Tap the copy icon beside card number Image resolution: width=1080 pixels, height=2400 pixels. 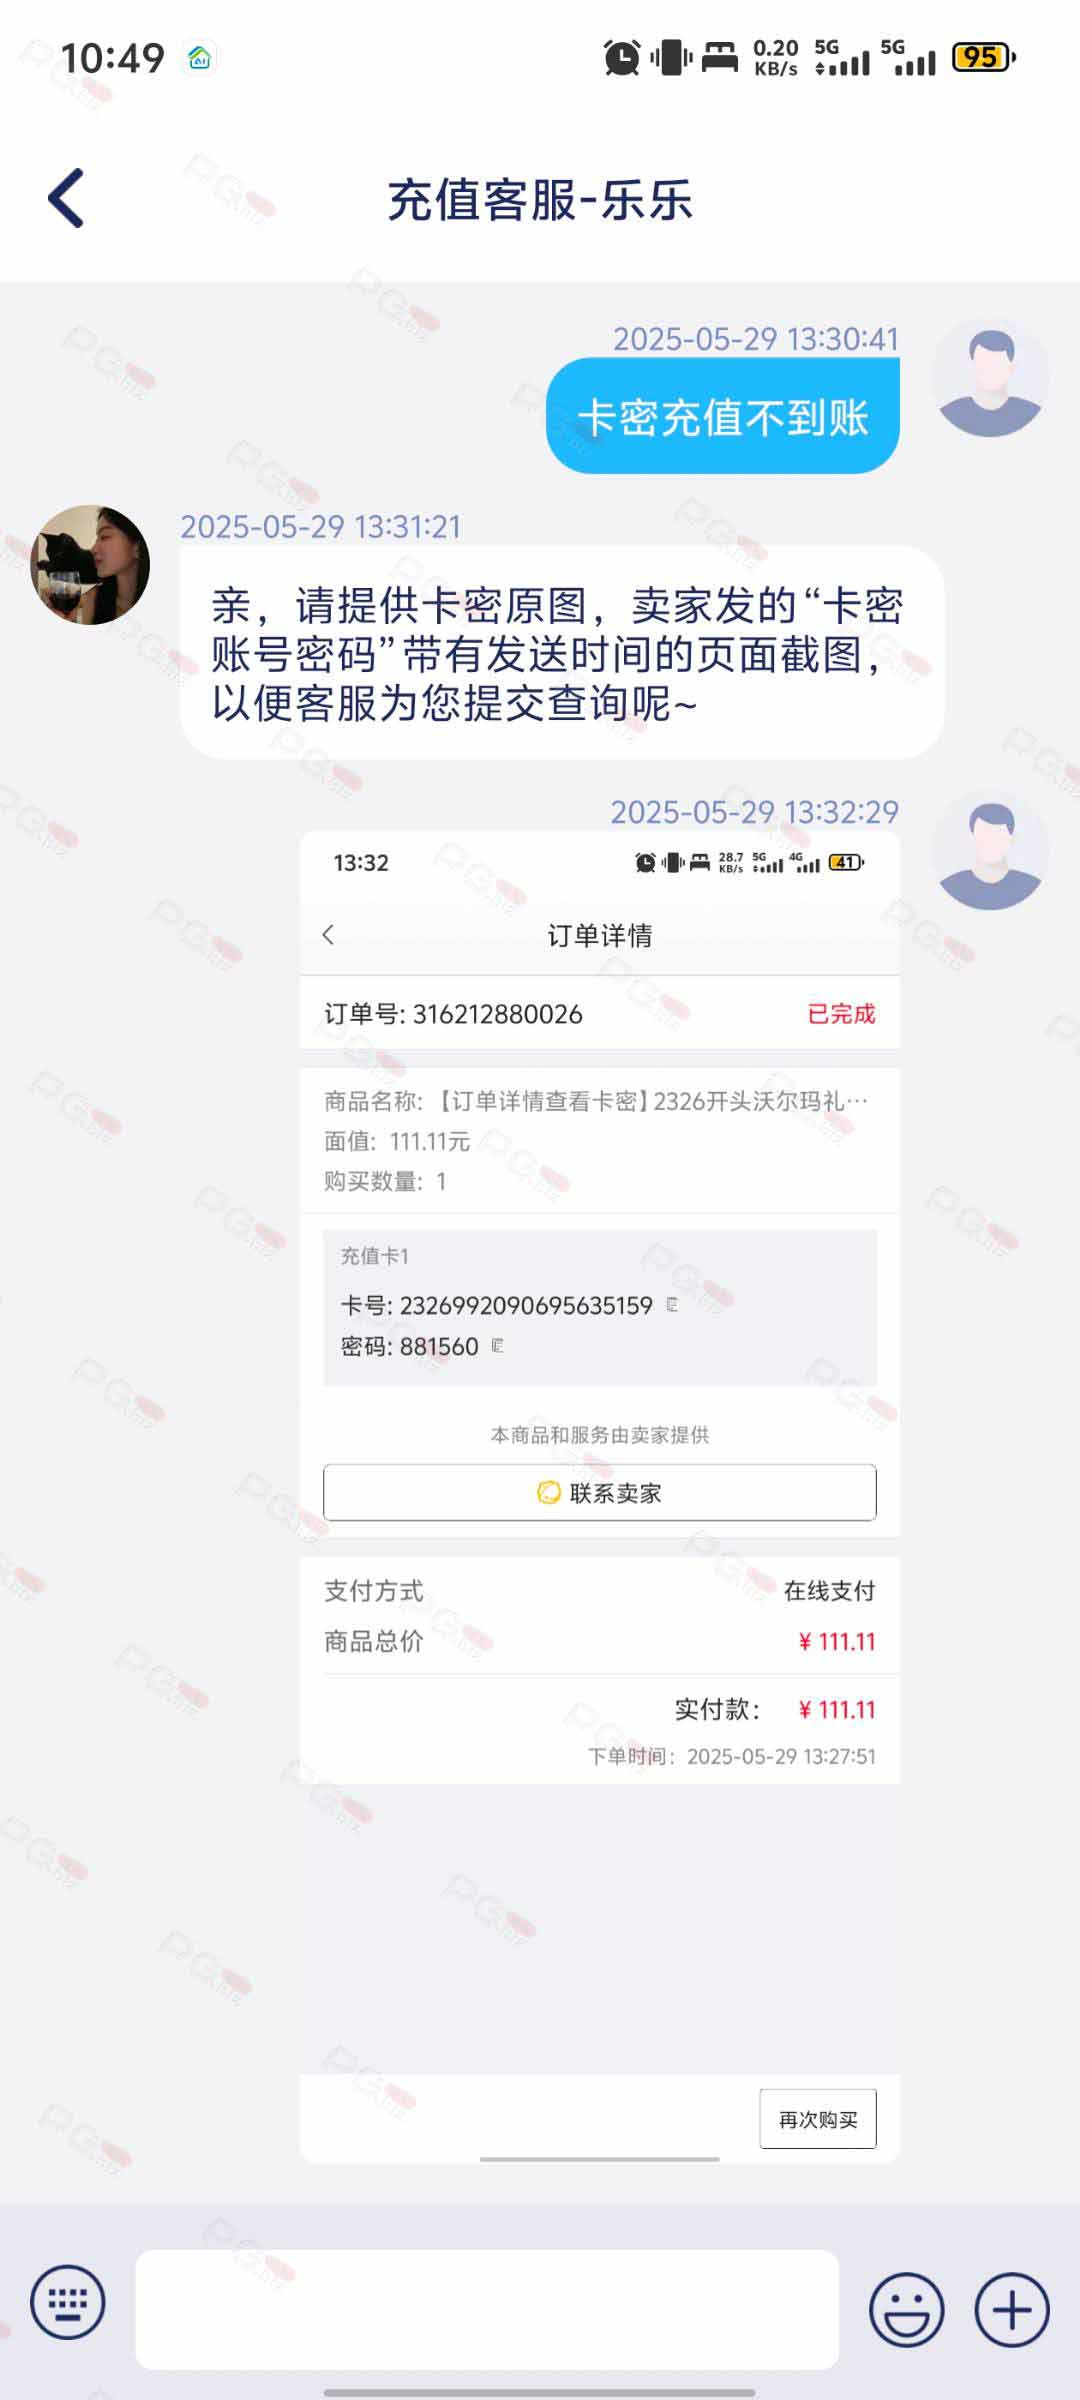[672, 1304]
